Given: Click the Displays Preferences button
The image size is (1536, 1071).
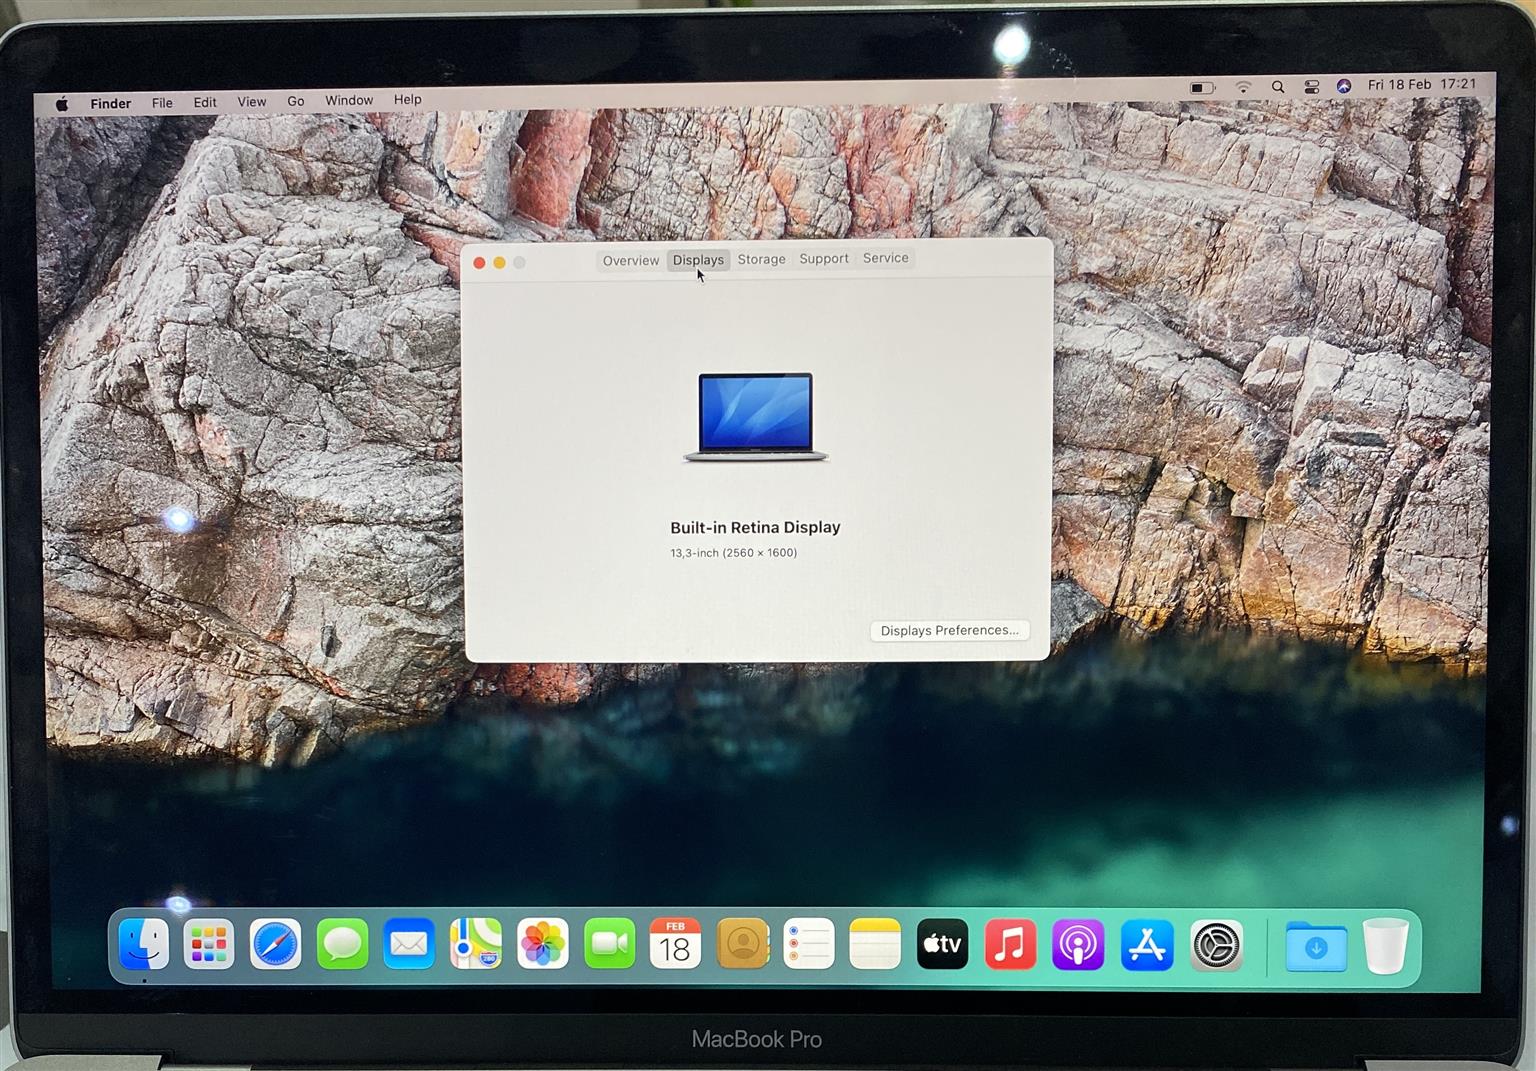Looking at the screenshot, I should pos(949,630).
